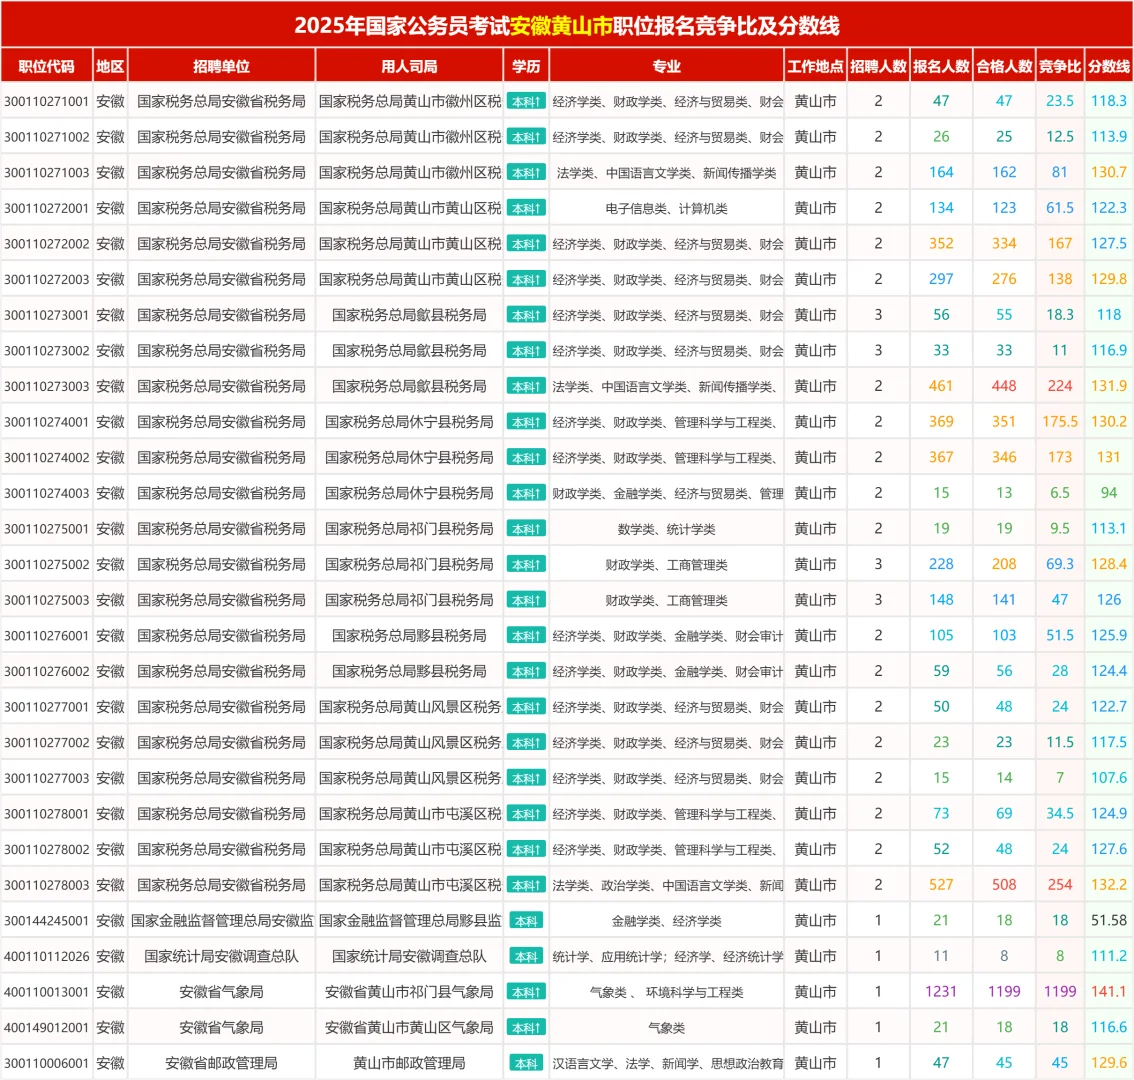Click the score line 141.1
The height and width of the screenshot is (1080, 1134).
(x=1109, y=992)
